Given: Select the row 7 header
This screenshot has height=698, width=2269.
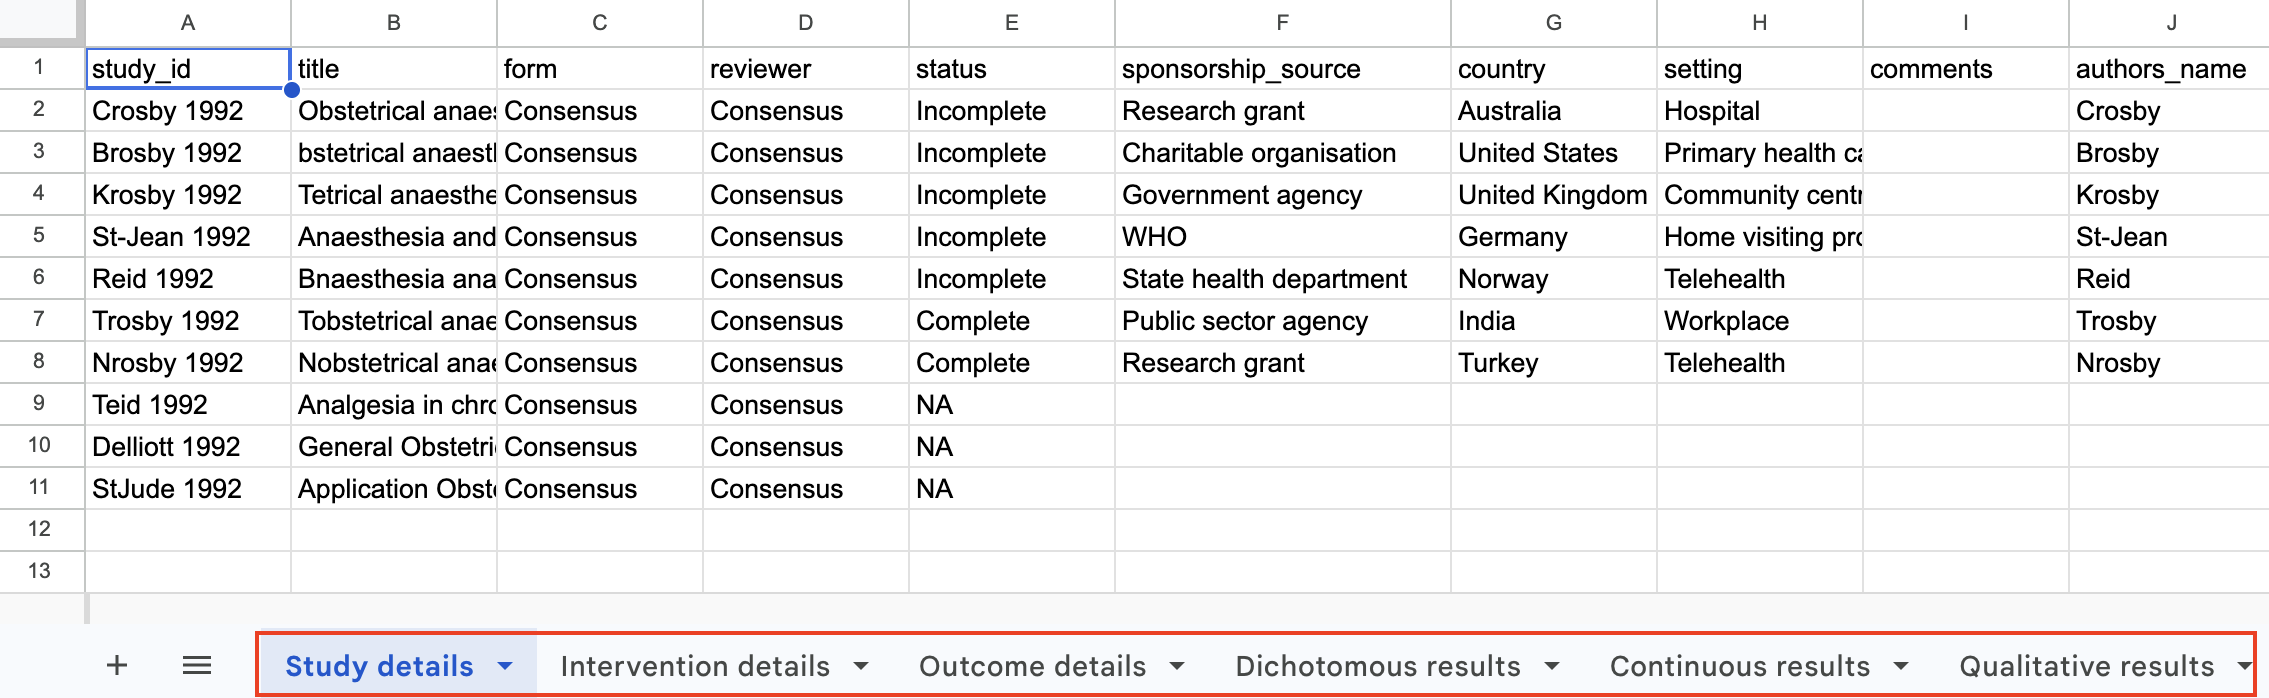Looking at the screenshot, I should [39, 320].
